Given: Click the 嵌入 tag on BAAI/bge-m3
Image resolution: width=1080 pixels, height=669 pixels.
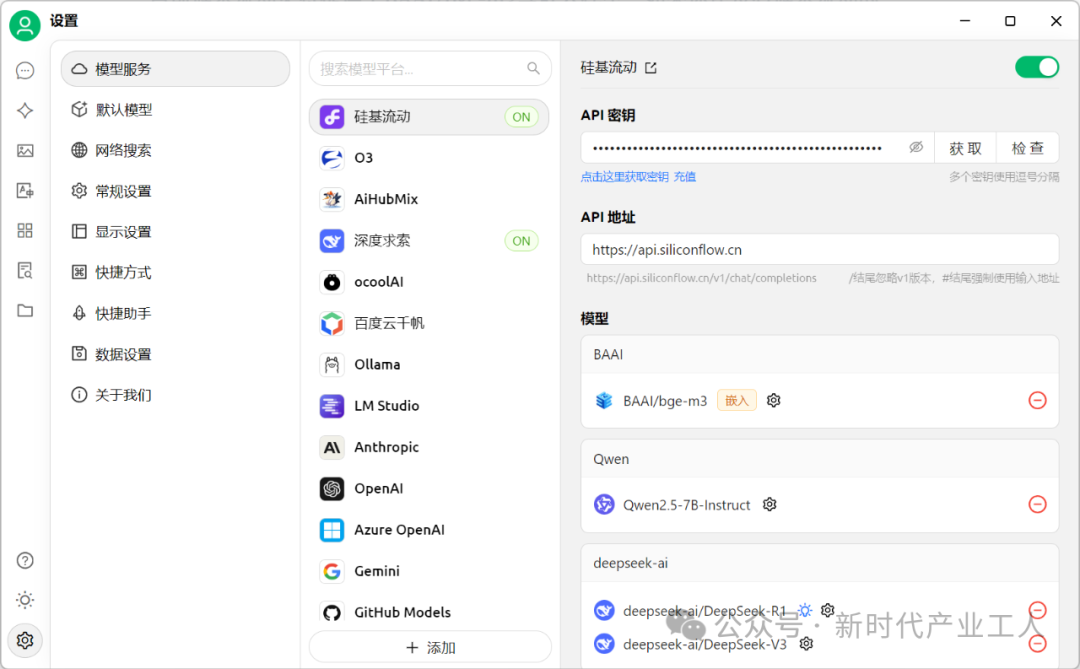Looking at the screenshot, I should click(736, 400).
